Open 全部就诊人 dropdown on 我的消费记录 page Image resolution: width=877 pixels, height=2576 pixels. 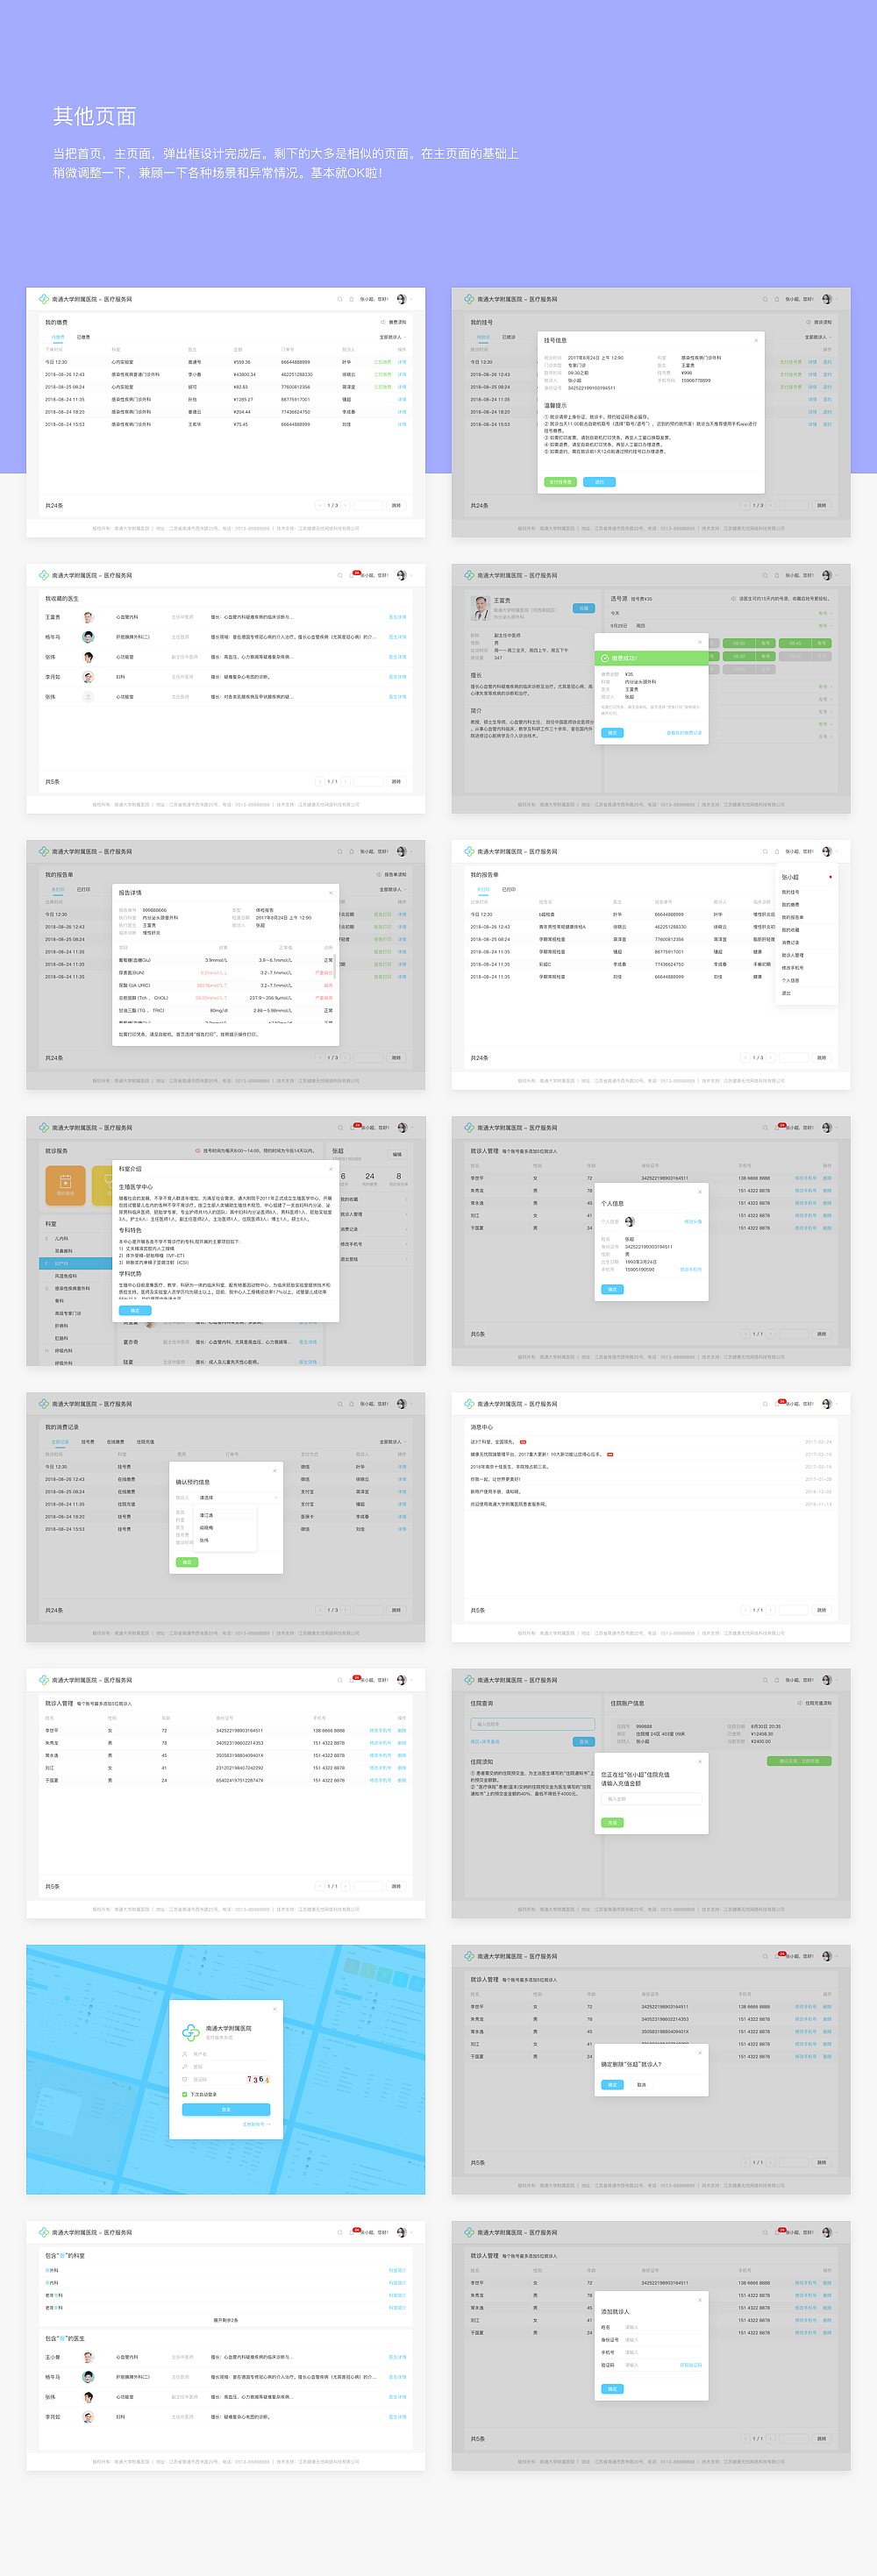point(393,1442)
